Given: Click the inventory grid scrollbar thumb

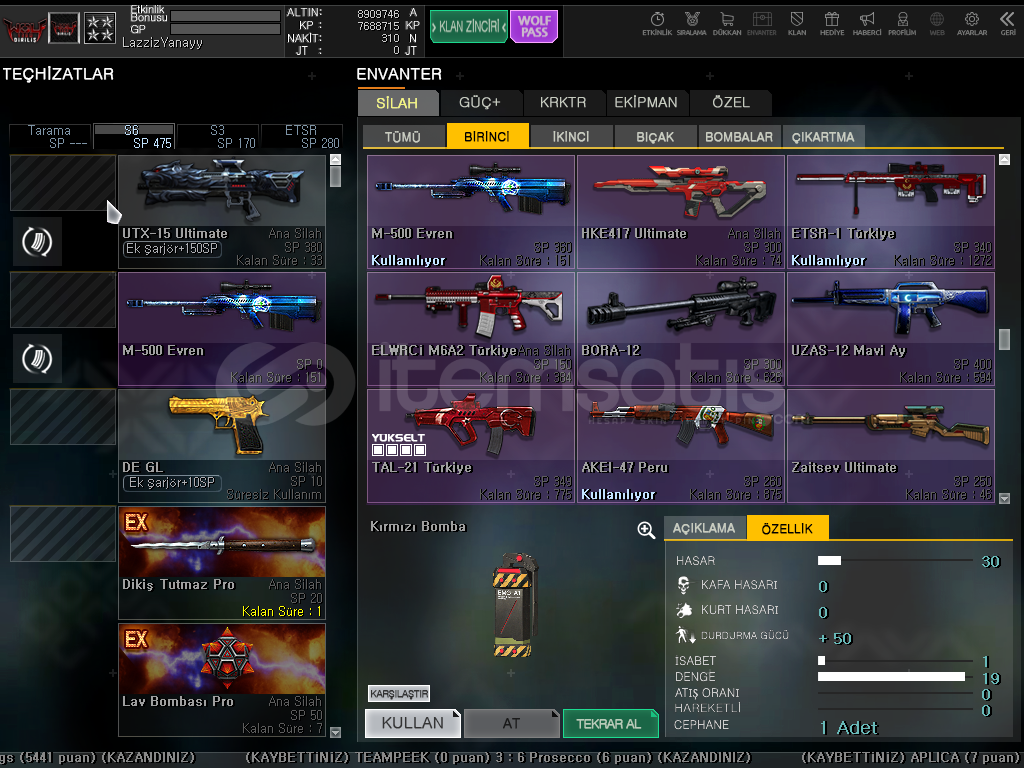Looking at the screenshot, I should tap(1004, 339).
